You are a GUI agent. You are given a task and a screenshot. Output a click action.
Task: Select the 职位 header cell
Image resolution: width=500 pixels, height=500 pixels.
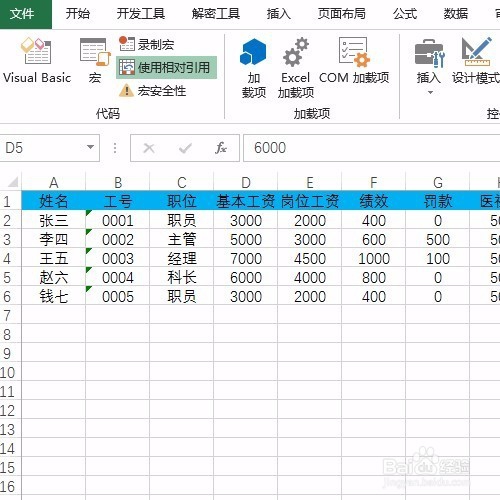[x=182, y=201]
